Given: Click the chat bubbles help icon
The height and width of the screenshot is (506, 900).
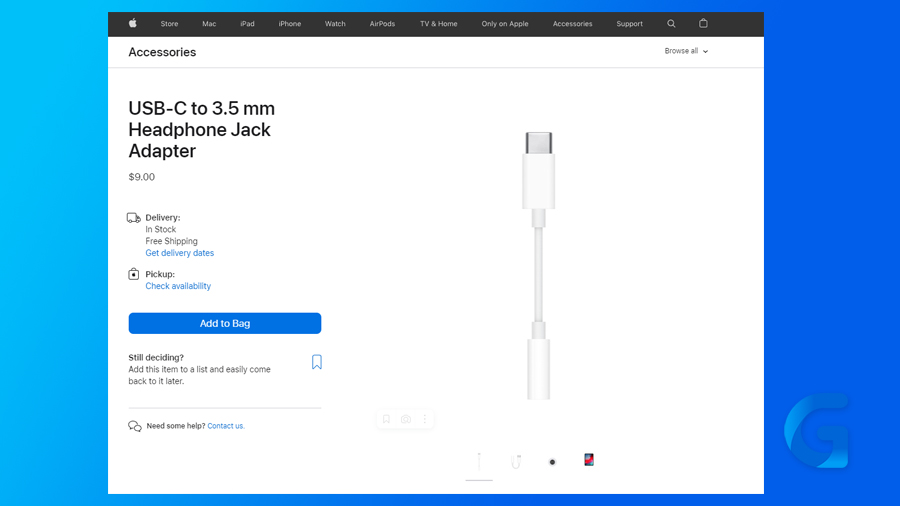Looking at the screenshot, I should pos(135,426).
